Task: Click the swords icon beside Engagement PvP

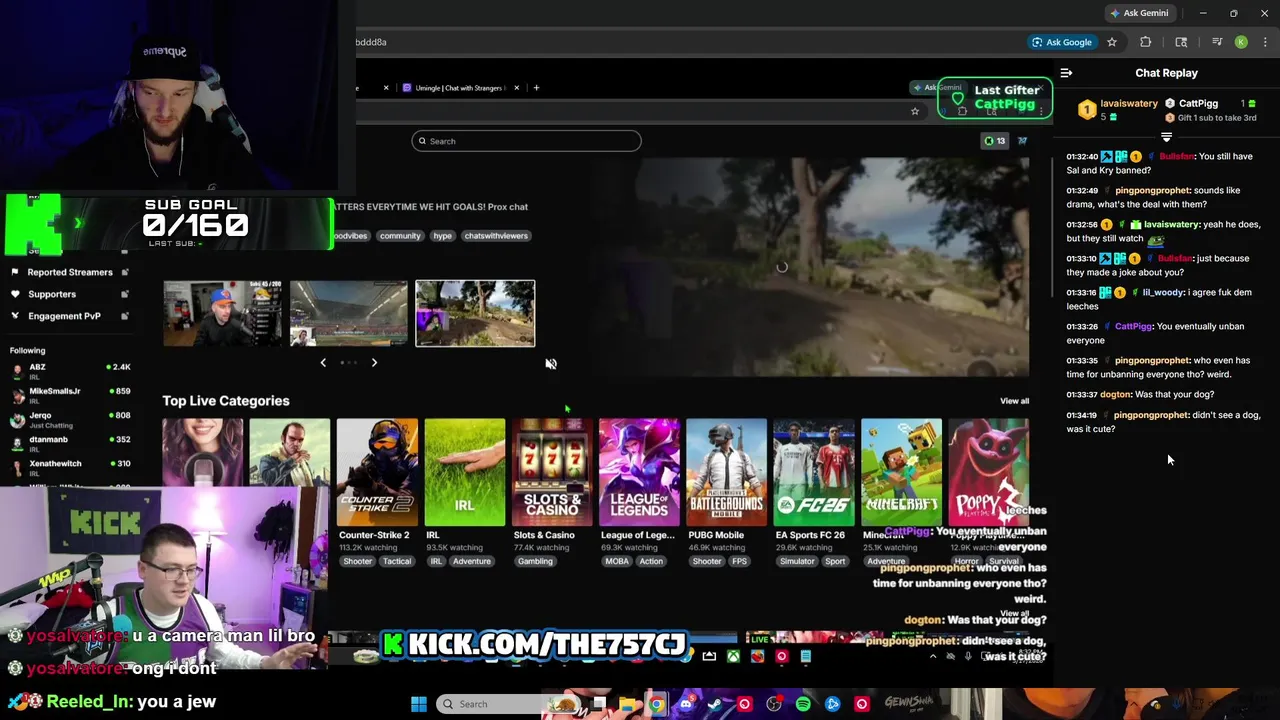Action: coord(15,316)
